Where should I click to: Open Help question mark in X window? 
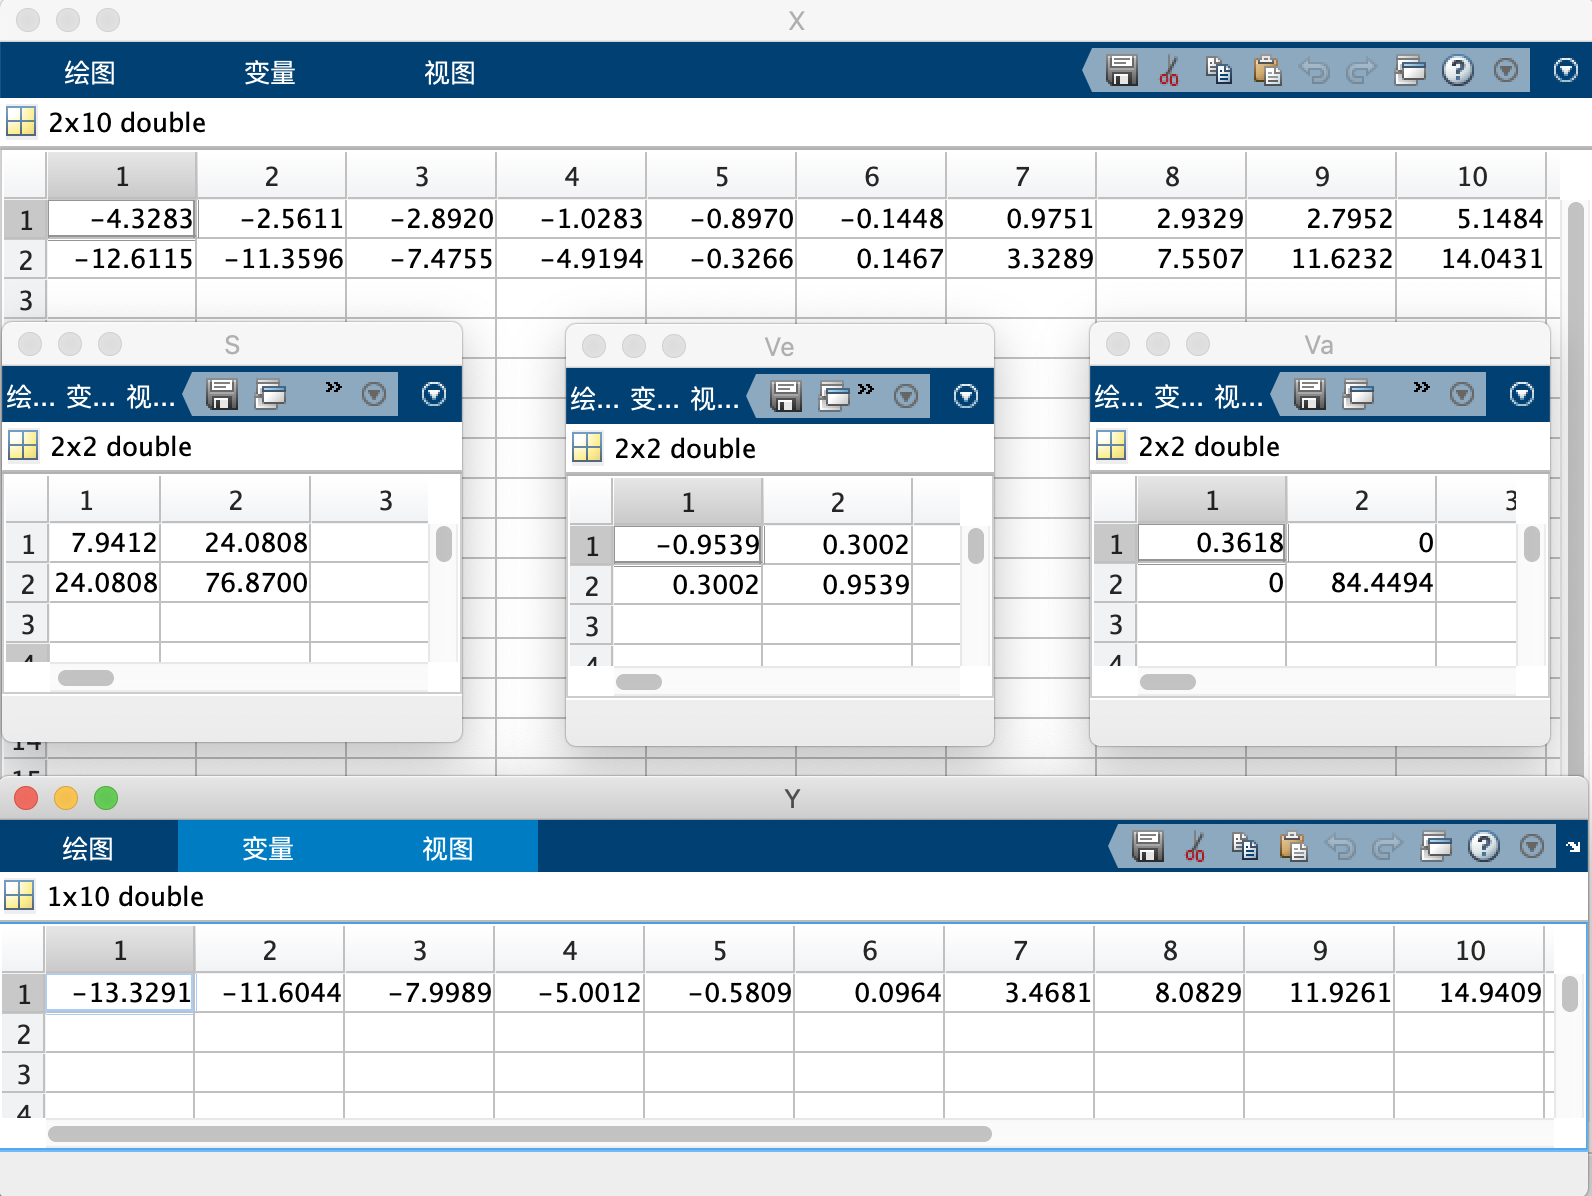1458,70
